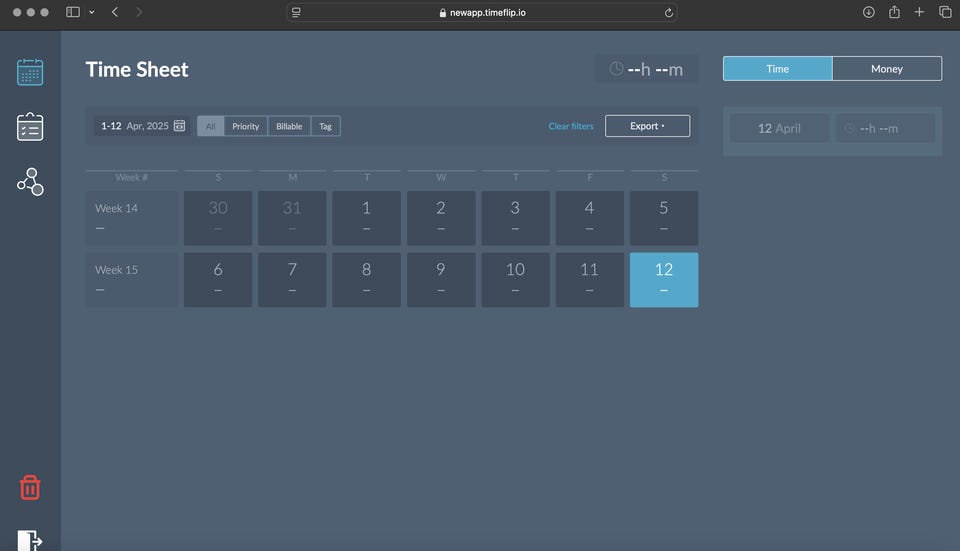Click the logout door icon
The height and width of the screenshot is (551, 960).
click(30, 540)
